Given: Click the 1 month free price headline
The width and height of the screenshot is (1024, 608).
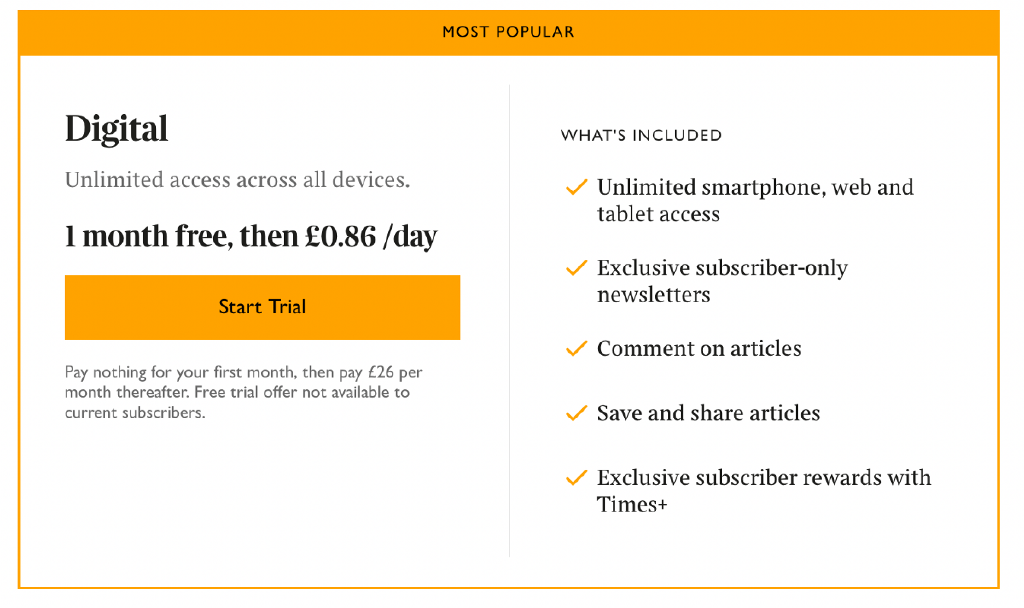Looking at the screenshot, I should [x=250, y=237].
